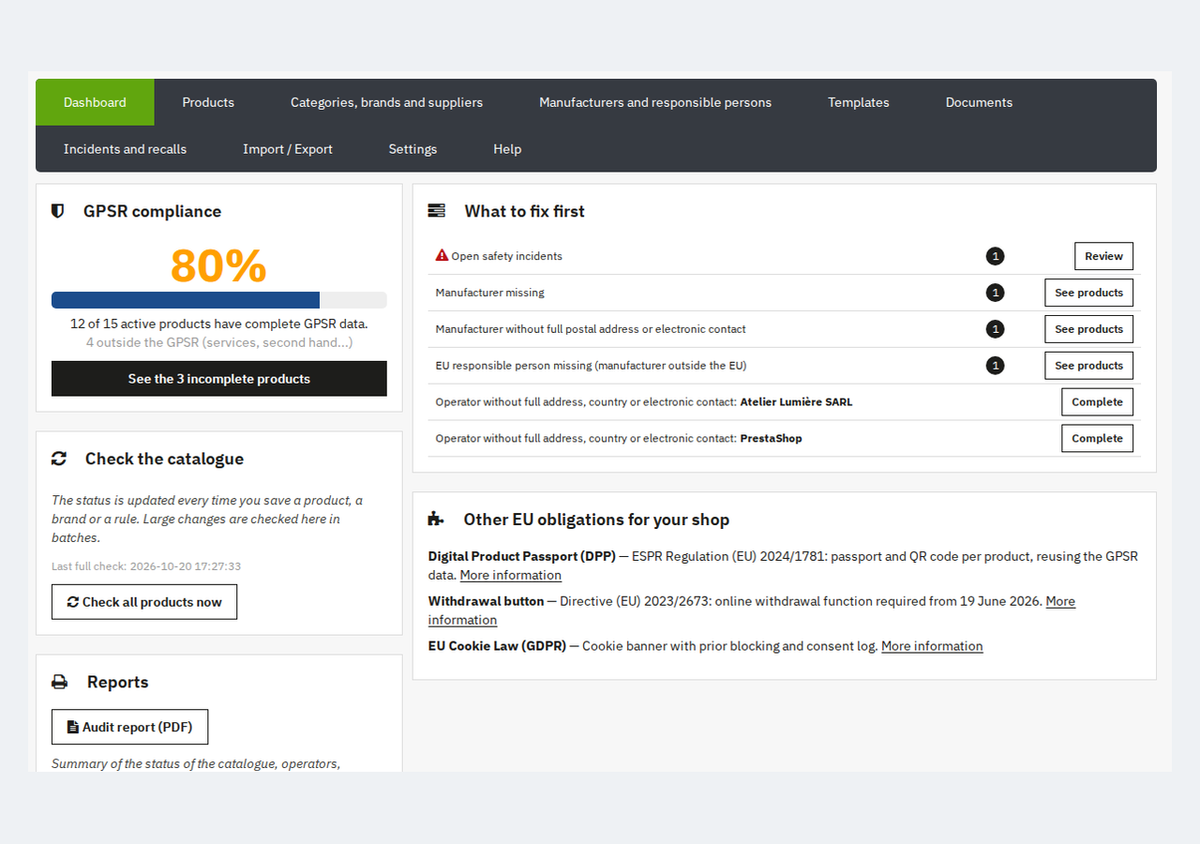
Task: Open More information for EU Cookie Law
Action: pos(932,646)
